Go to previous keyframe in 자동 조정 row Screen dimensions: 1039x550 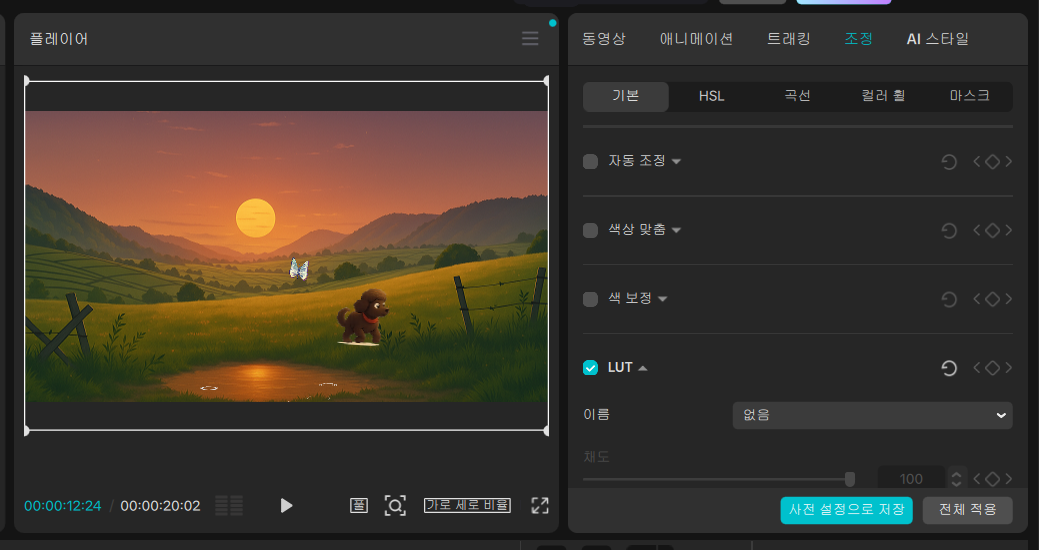point(976,162)
